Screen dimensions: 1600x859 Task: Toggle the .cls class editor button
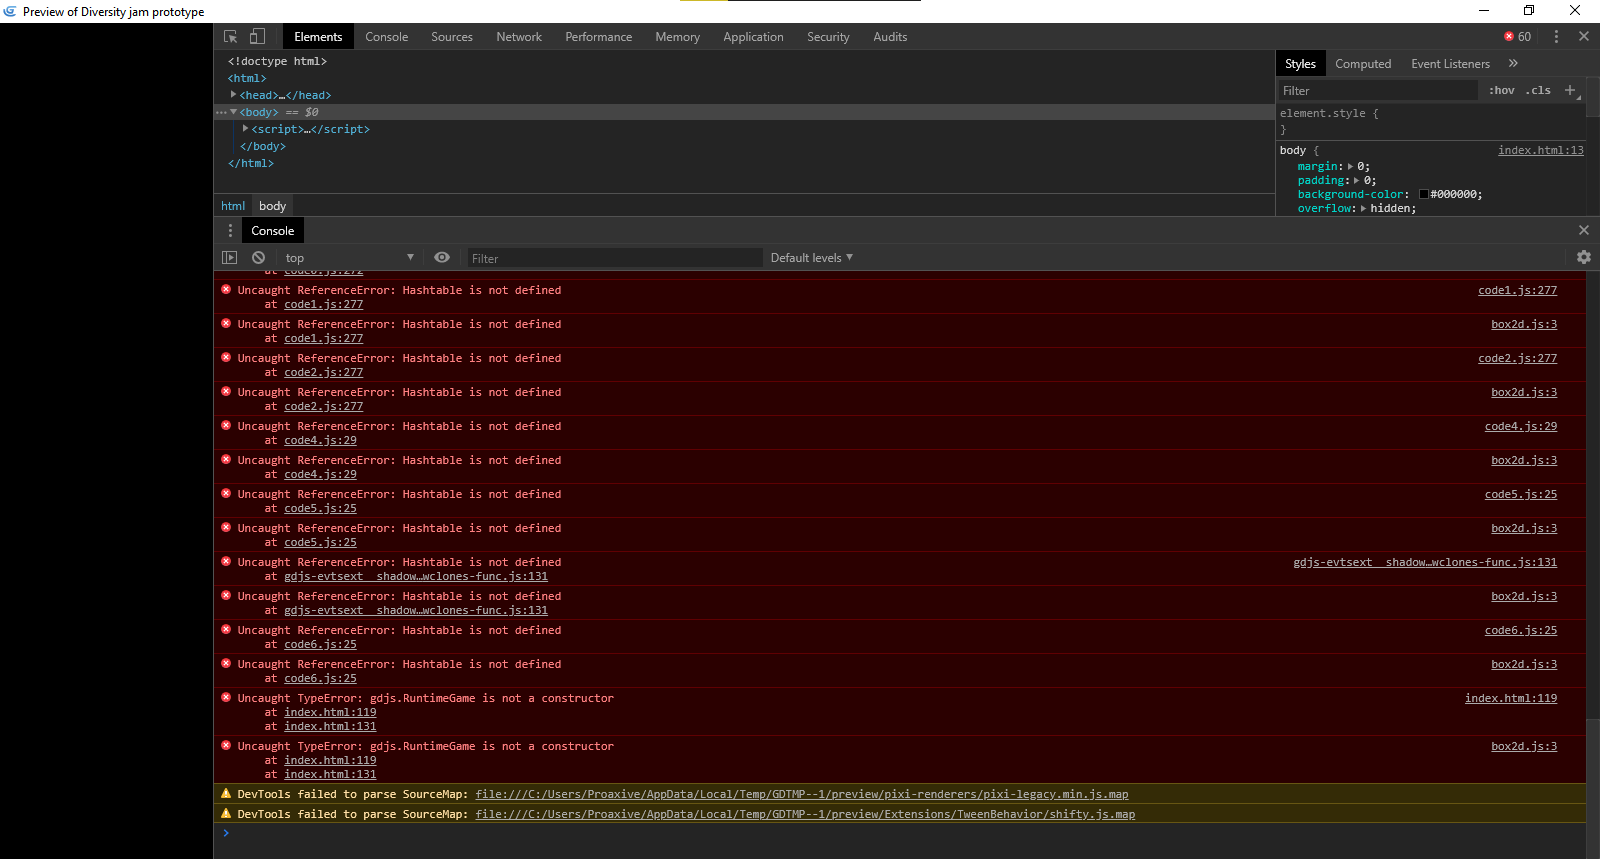[1538, 90]
